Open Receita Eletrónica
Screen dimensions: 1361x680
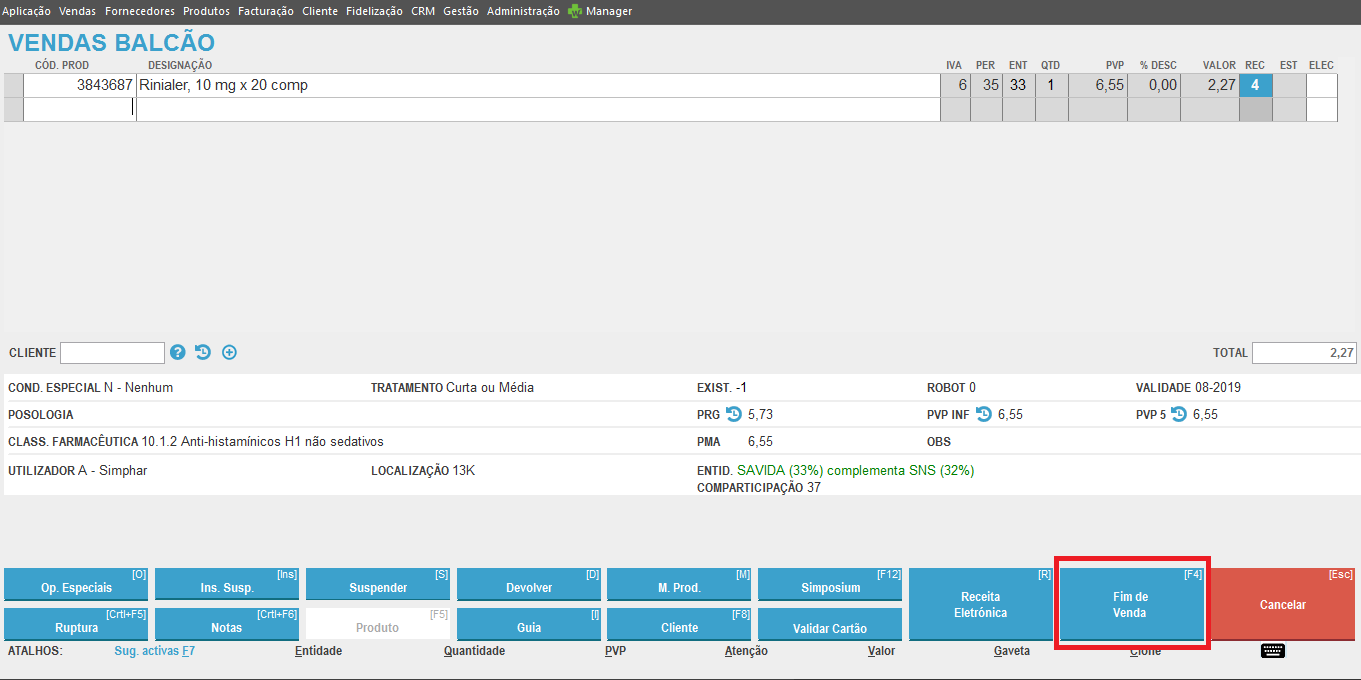980,604
